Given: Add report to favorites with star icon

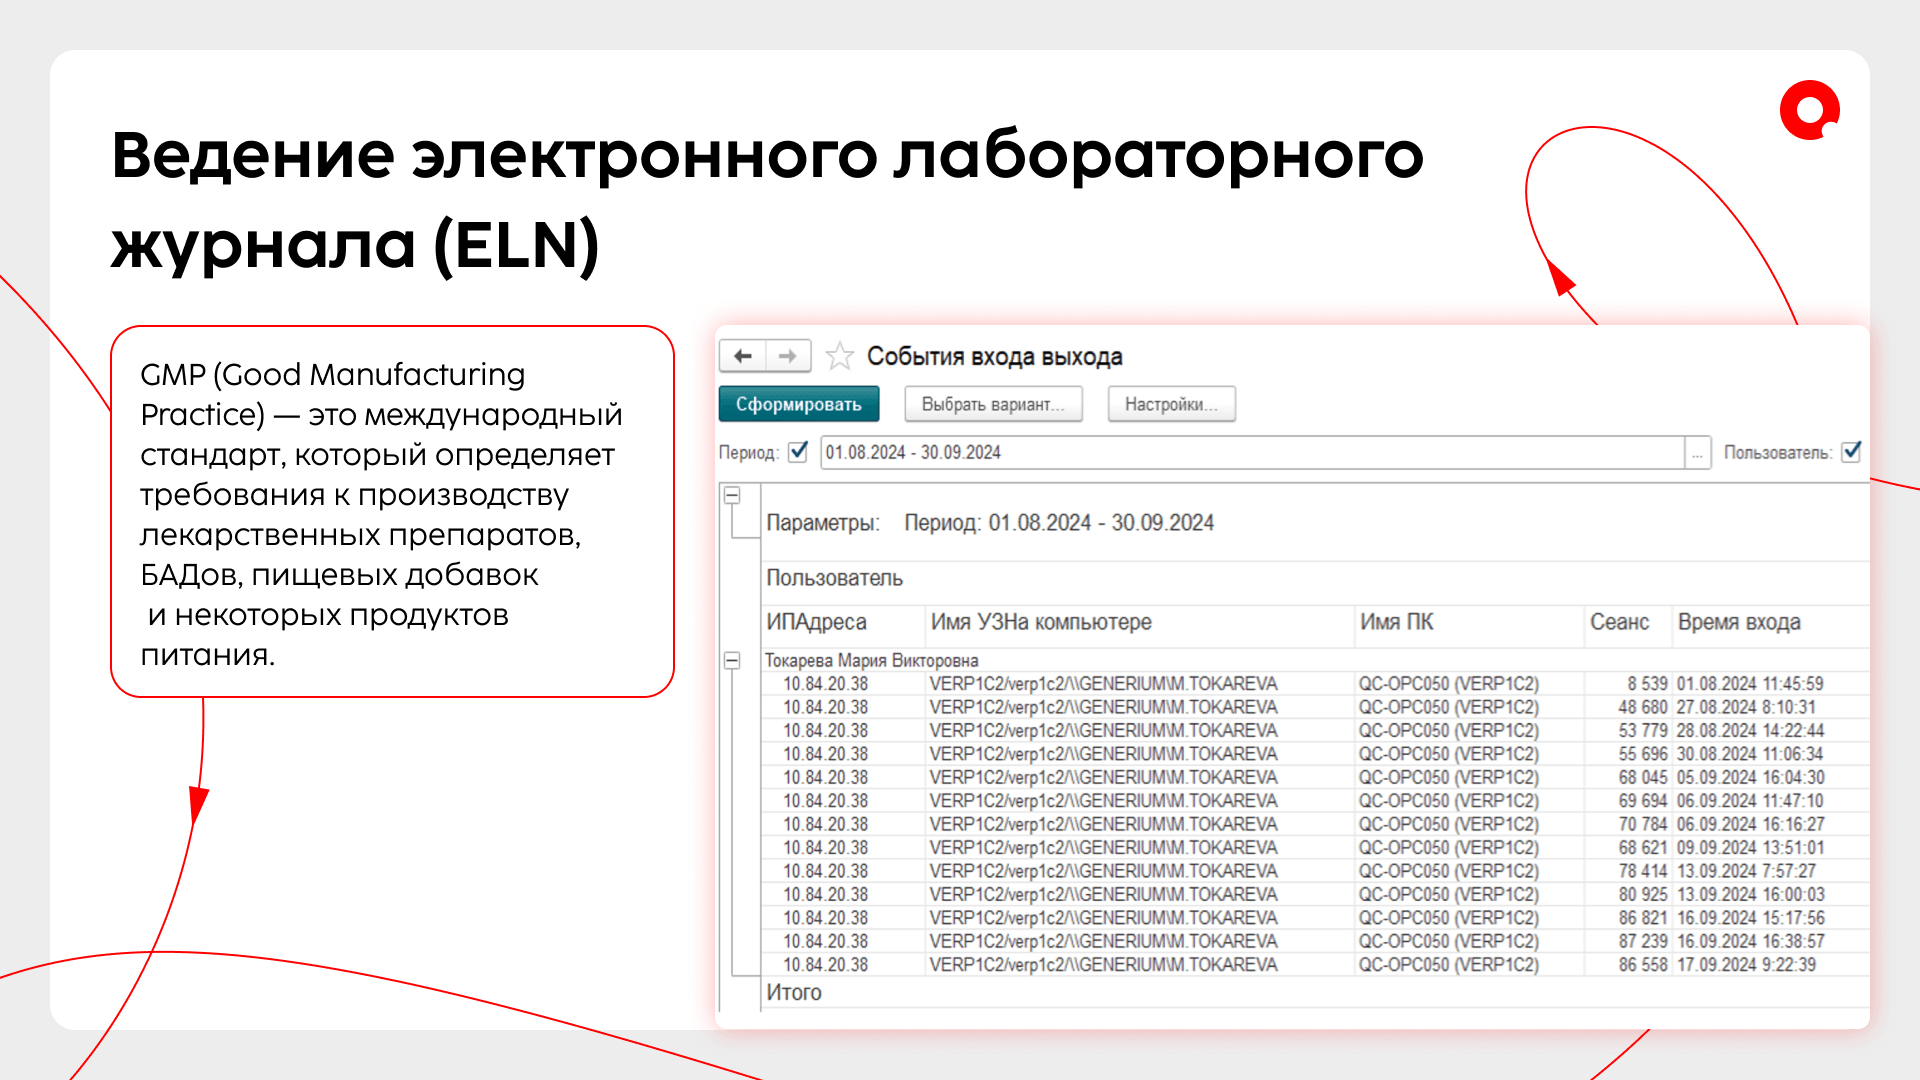Looking at the screenshot, I should point(840,356).
